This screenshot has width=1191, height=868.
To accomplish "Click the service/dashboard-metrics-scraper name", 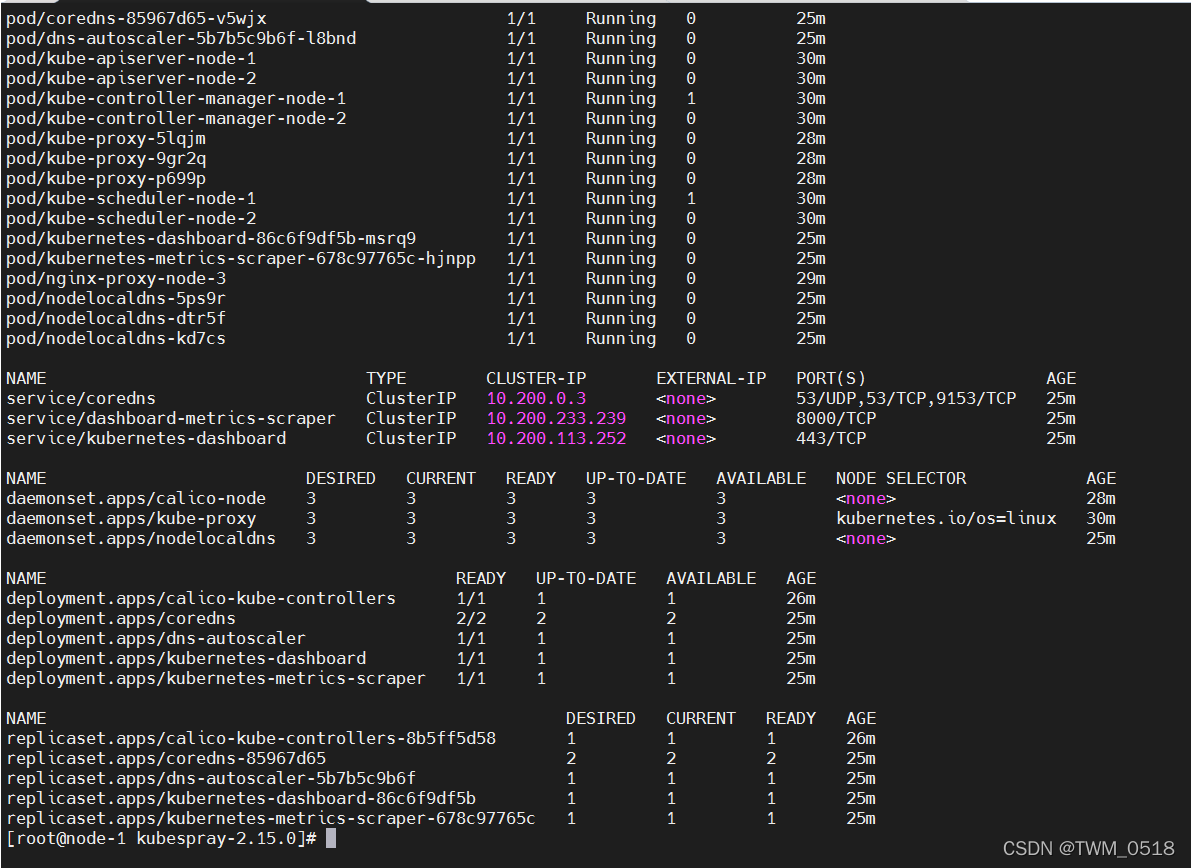I will point(171,418).
